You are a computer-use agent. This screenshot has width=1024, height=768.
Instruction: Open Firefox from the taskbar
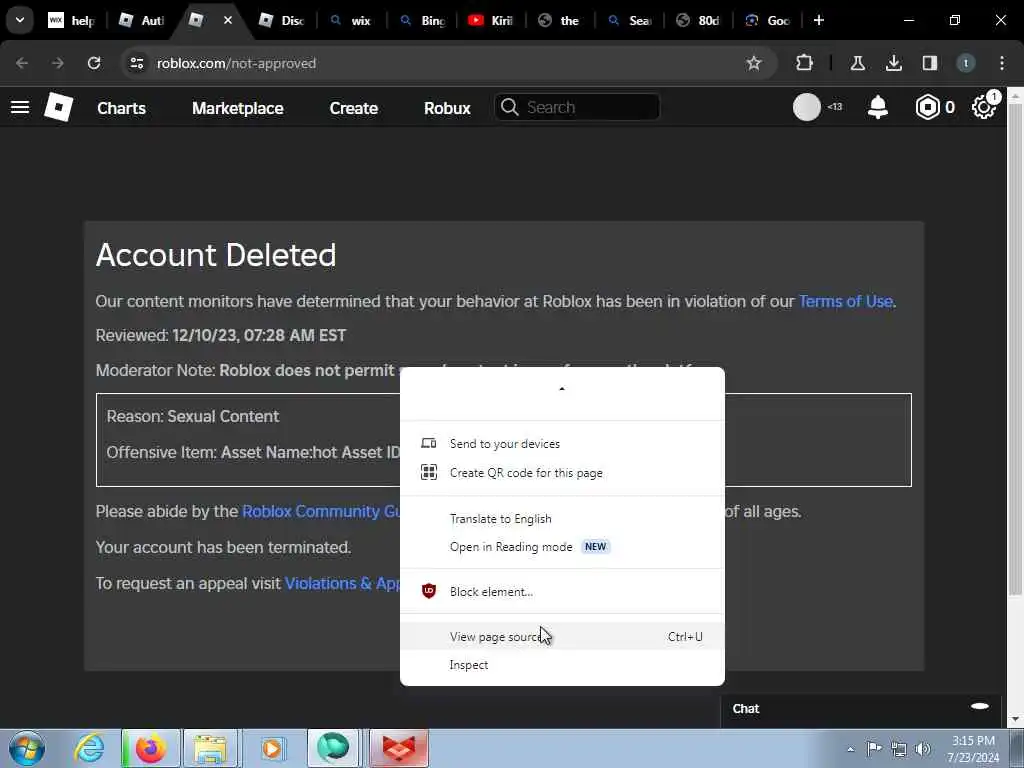point(150,748)
